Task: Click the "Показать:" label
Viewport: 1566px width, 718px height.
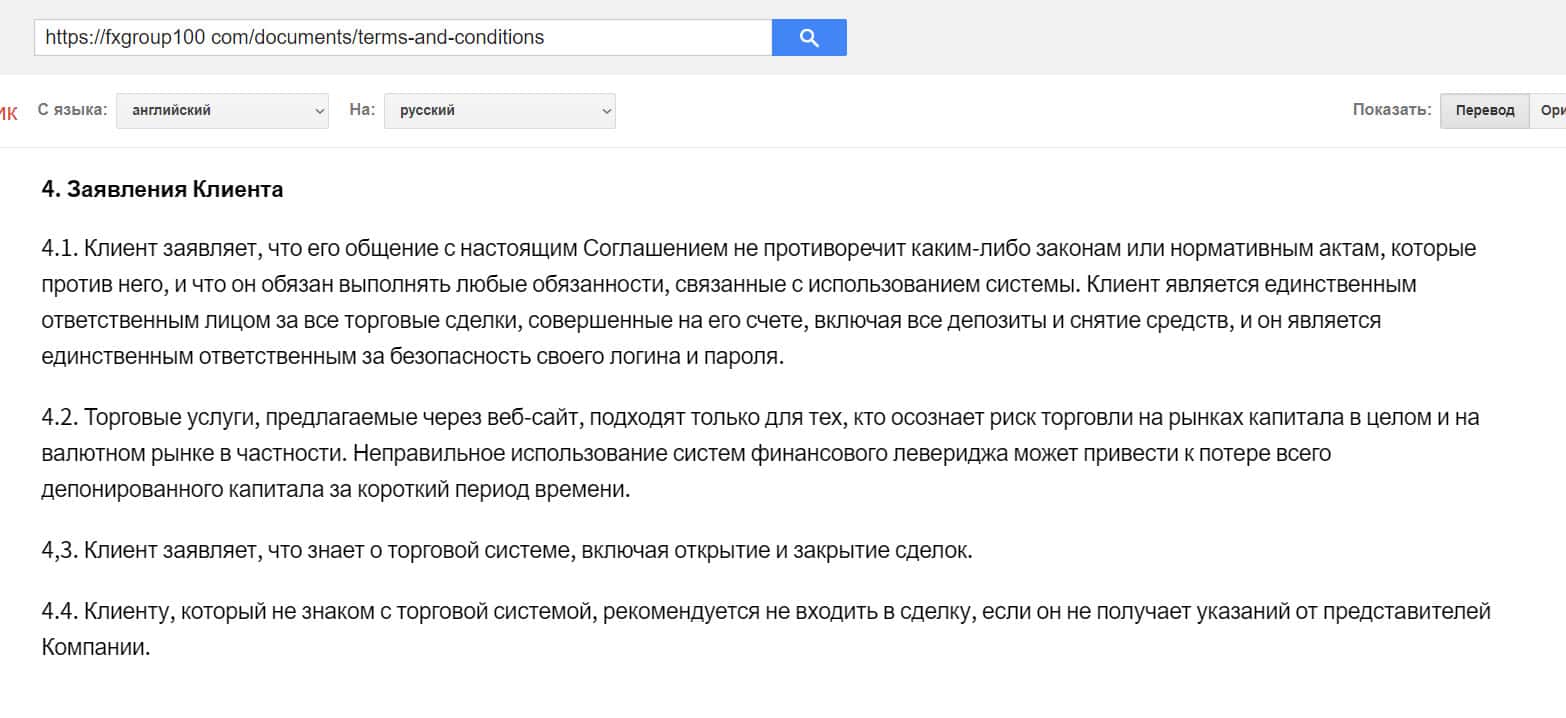Action: (x=1392, y=110)
